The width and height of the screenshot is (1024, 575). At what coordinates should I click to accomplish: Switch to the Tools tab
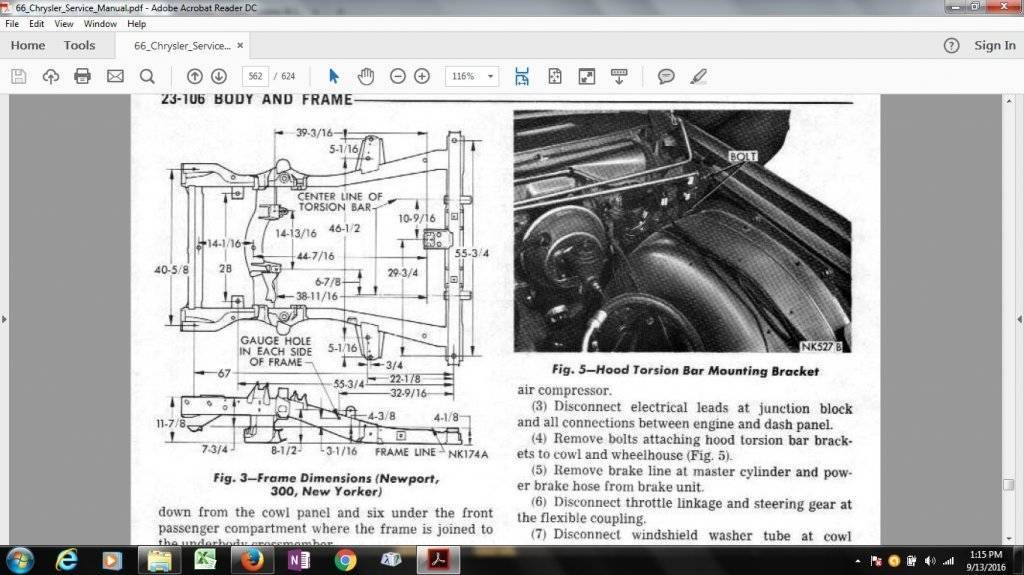click(79, 45)
